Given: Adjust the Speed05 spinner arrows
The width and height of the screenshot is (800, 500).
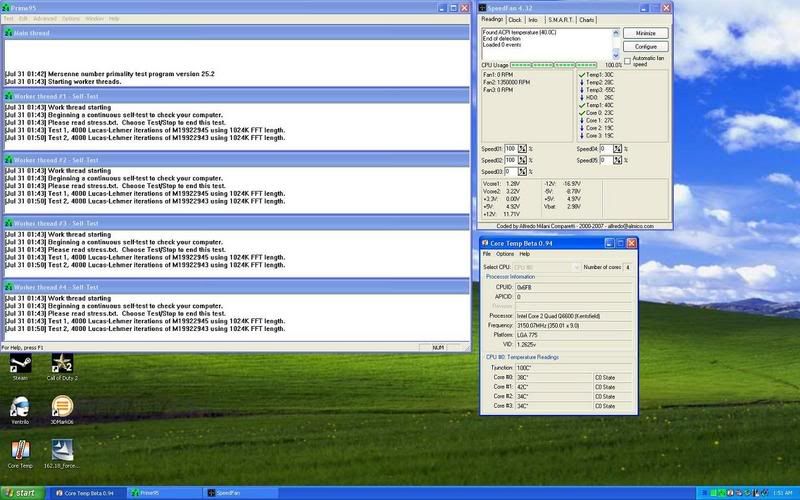Looking at the screenshot, I should (617, 160).
